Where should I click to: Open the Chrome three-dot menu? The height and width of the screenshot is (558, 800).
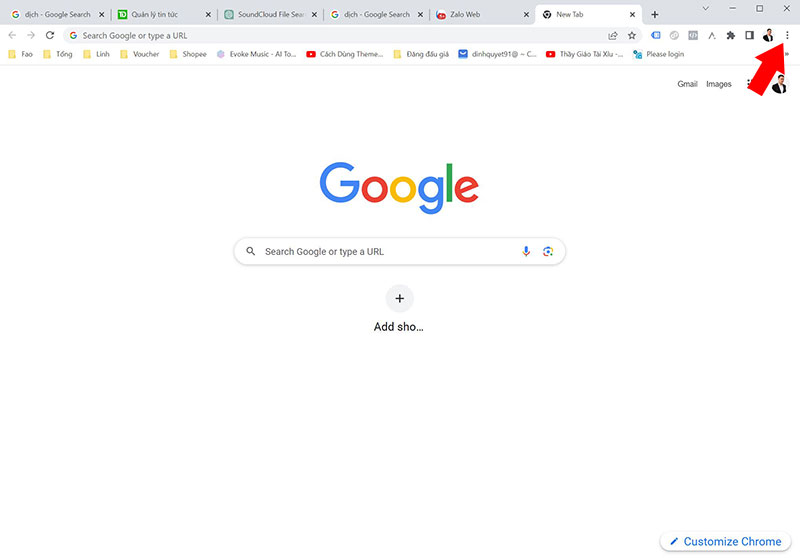point(787,35)
